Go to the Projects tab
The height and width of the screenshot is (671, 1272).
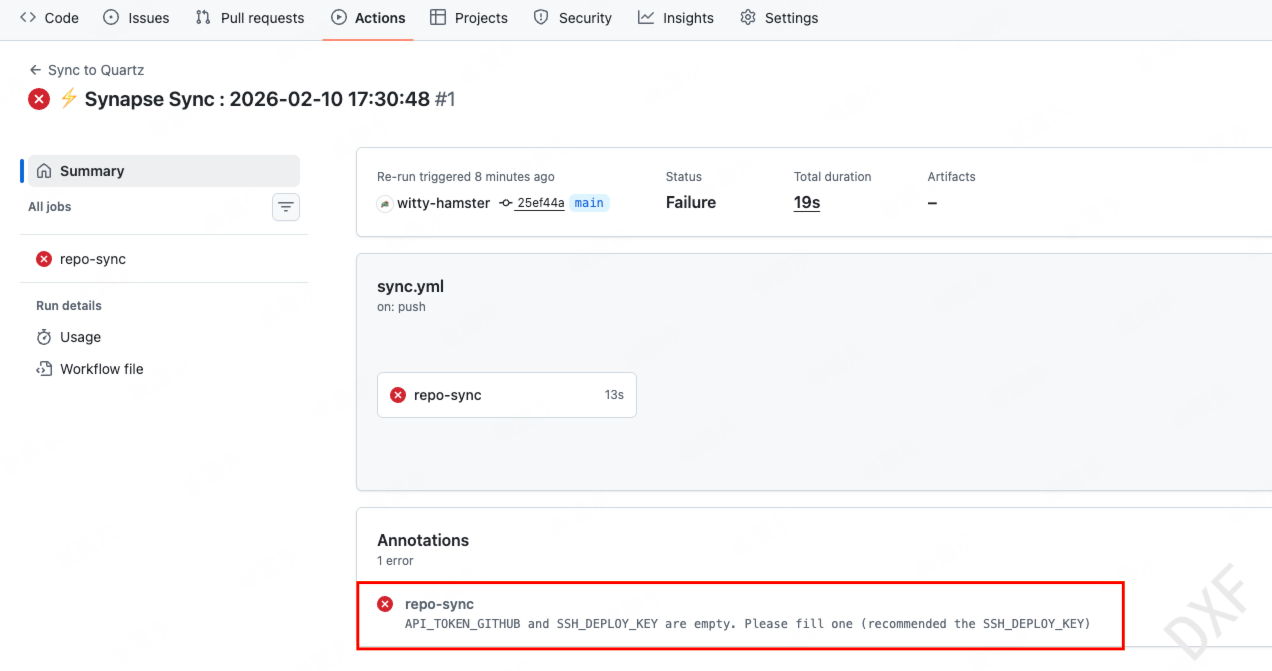point(469,18)
